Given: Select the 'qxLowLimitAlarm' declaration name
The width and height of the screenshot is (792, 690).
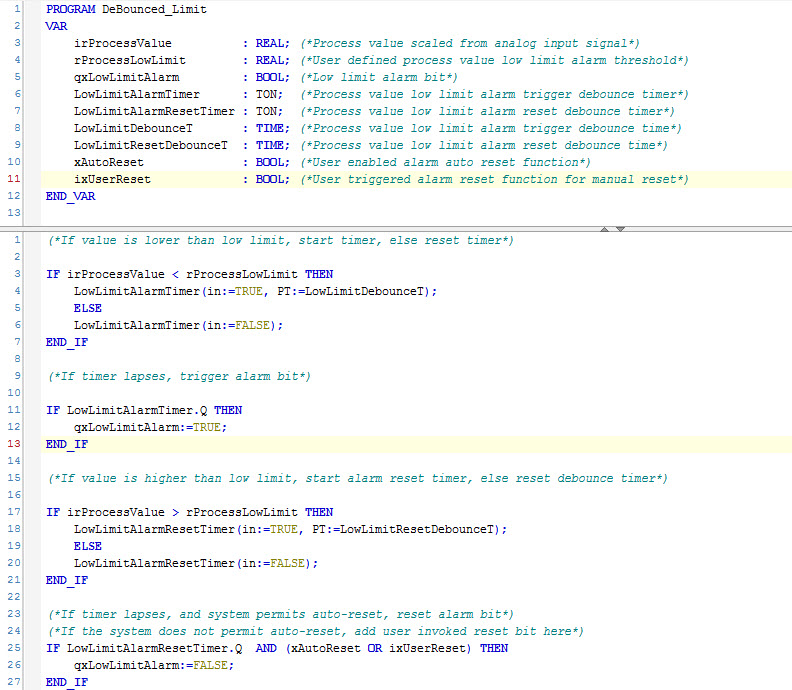Looking at the screenshot, I should (x=126, y=77).
